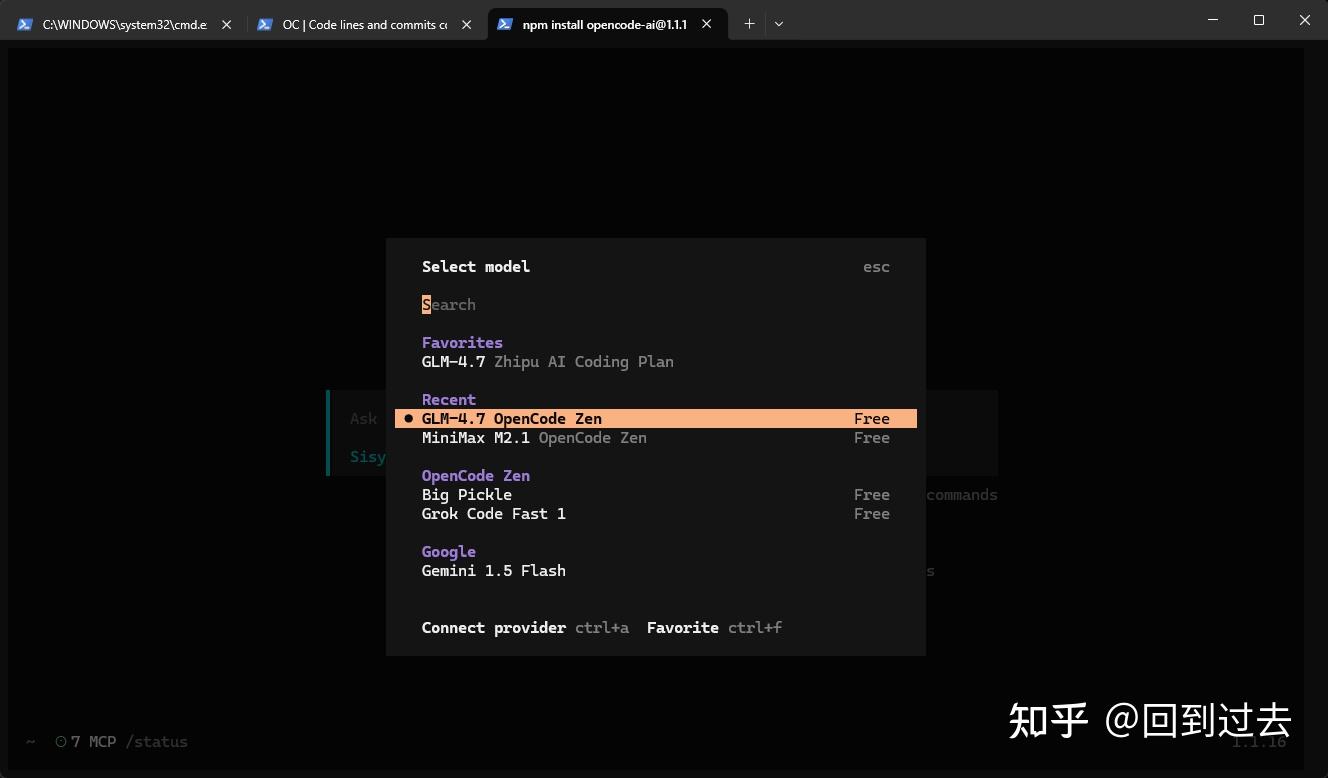
Task: Close the C:\WINDOWS\system32\cmd.exe tab
Action: coord(226,24)
